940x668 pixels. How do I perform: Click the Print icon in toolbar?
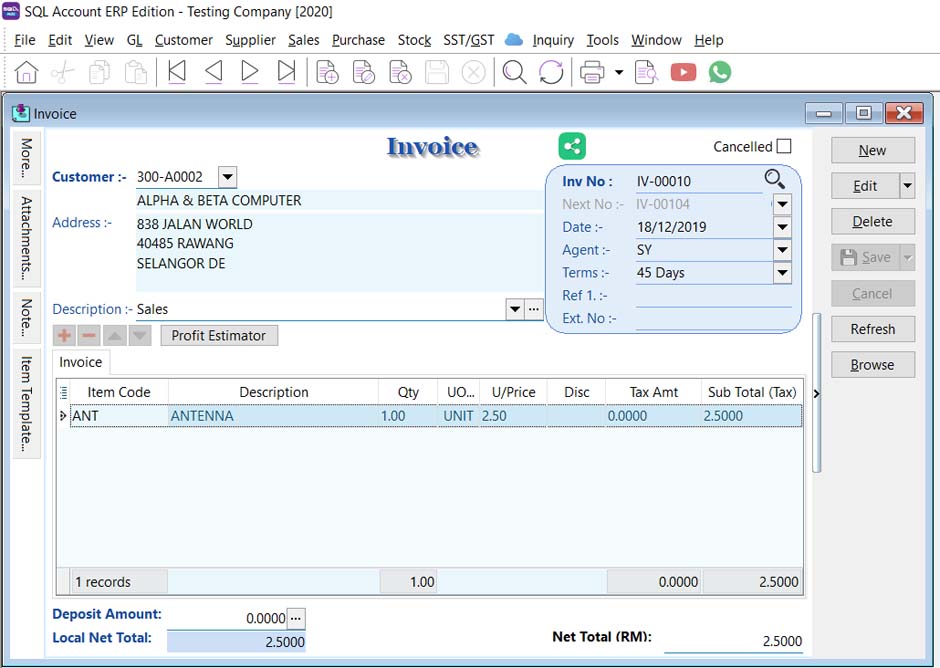[592, 72]
